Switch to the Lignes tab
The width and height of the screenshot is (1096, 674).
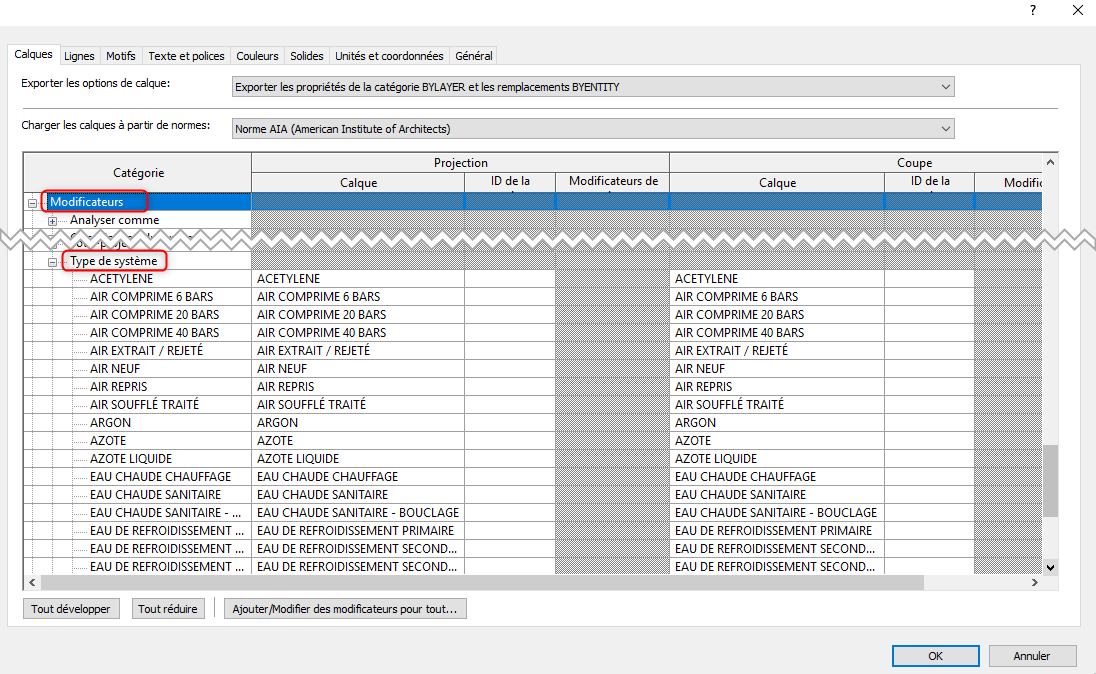pyautogui.click(x=79, y=56)
